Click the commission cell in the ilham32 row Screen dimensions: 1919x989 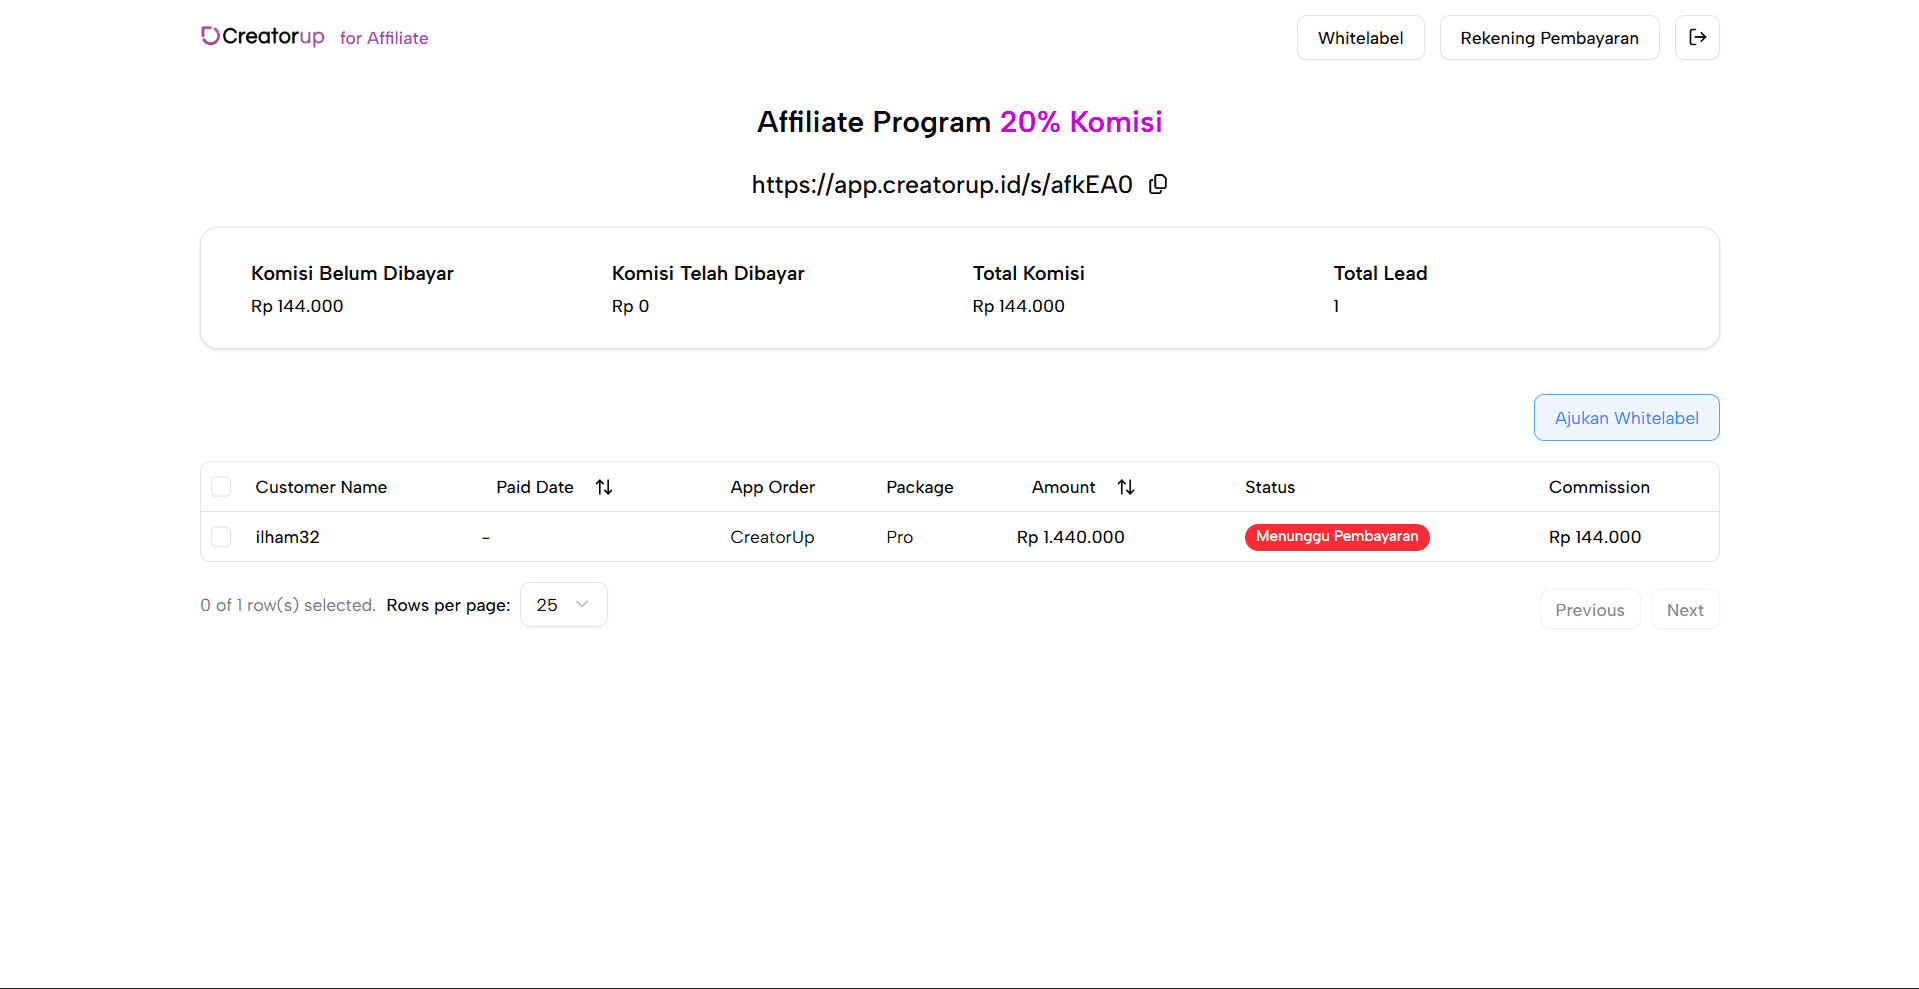click(1595, 537)
